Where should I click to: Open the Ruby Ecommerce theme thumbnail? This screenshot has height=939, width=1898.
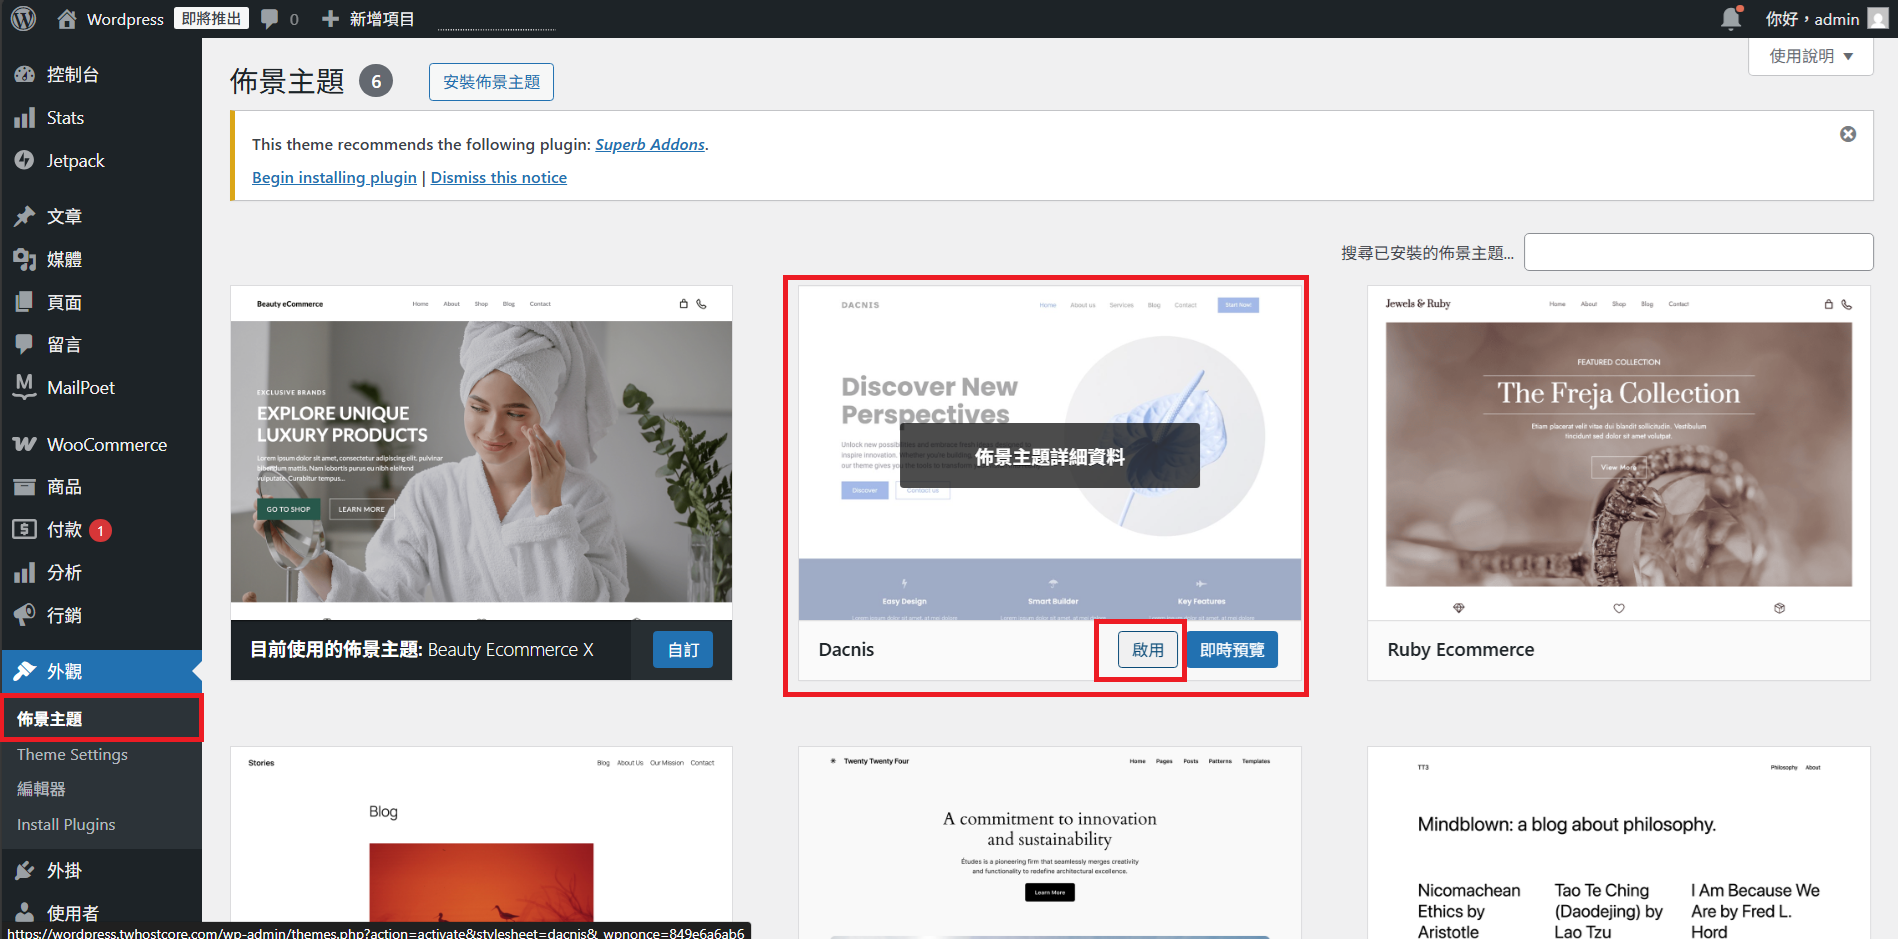1618,453
